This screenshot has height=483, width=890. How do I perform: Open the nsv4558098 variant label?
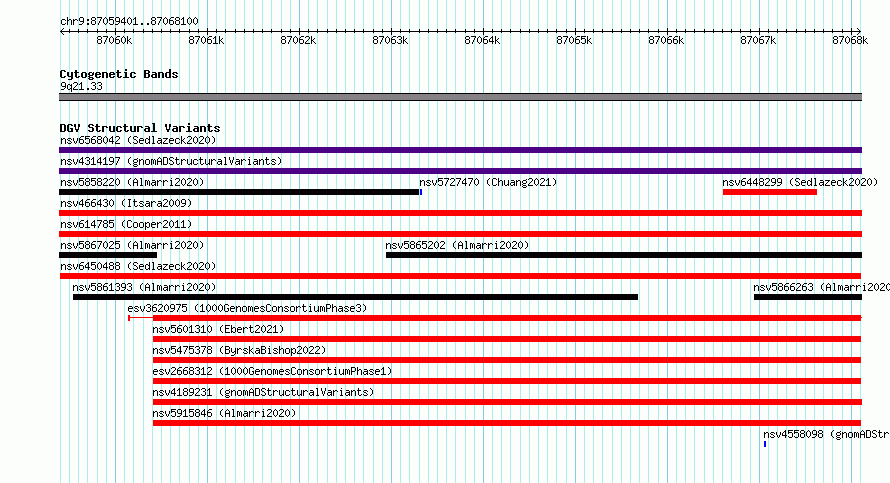click(x=826, y=434)
